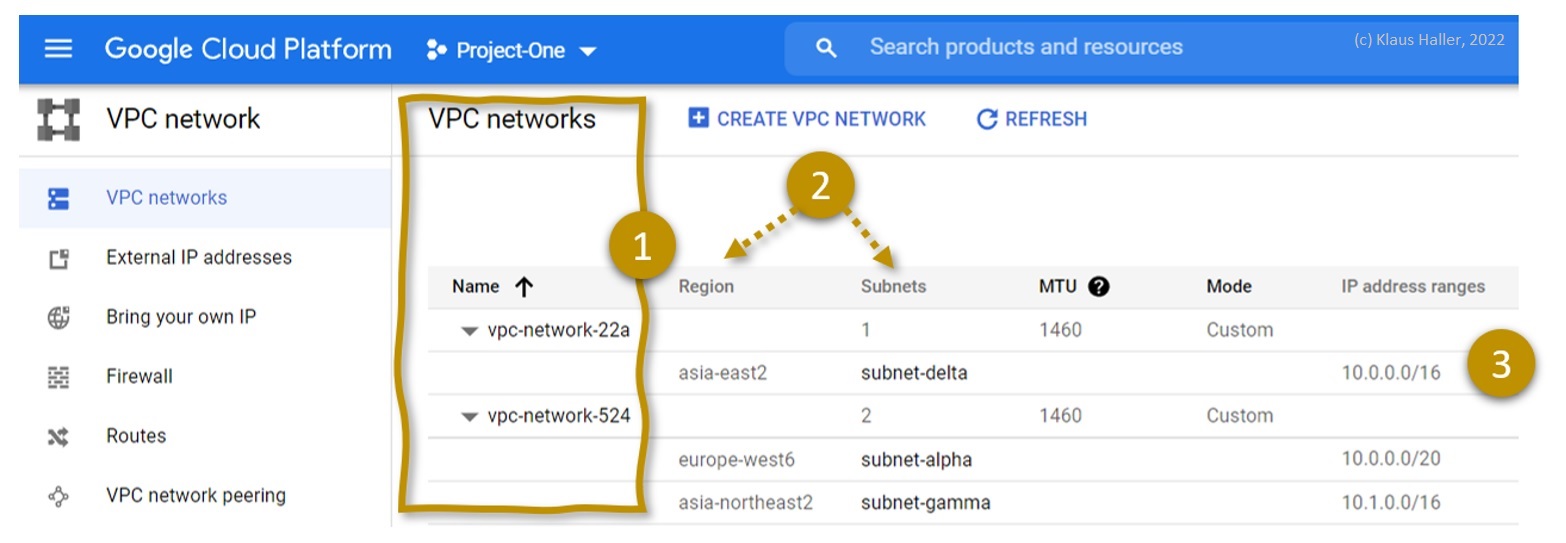Click the Bring your own IP globe icon
Viewport: 1566px width, 543px height.
pyautogui.click(x=59, y=318)
